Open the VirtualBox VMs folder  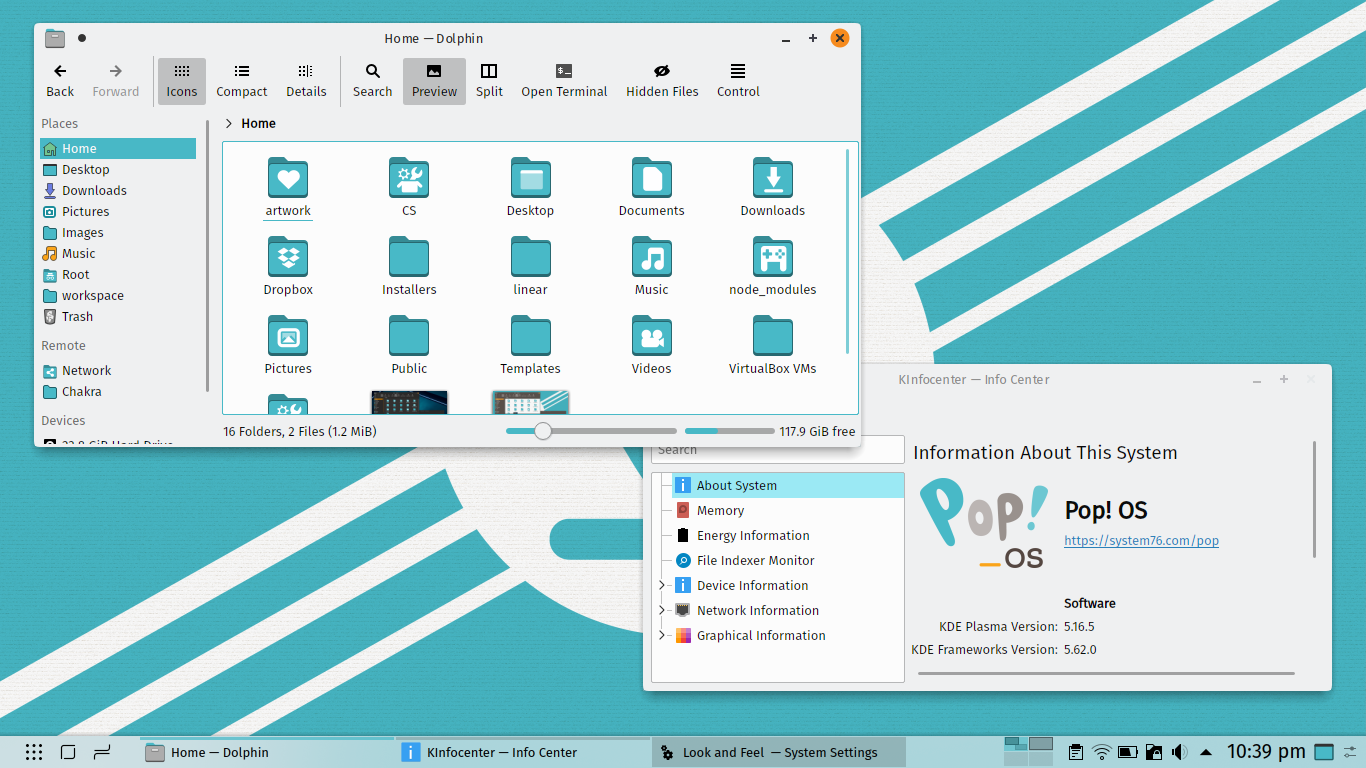click(772, 346)
